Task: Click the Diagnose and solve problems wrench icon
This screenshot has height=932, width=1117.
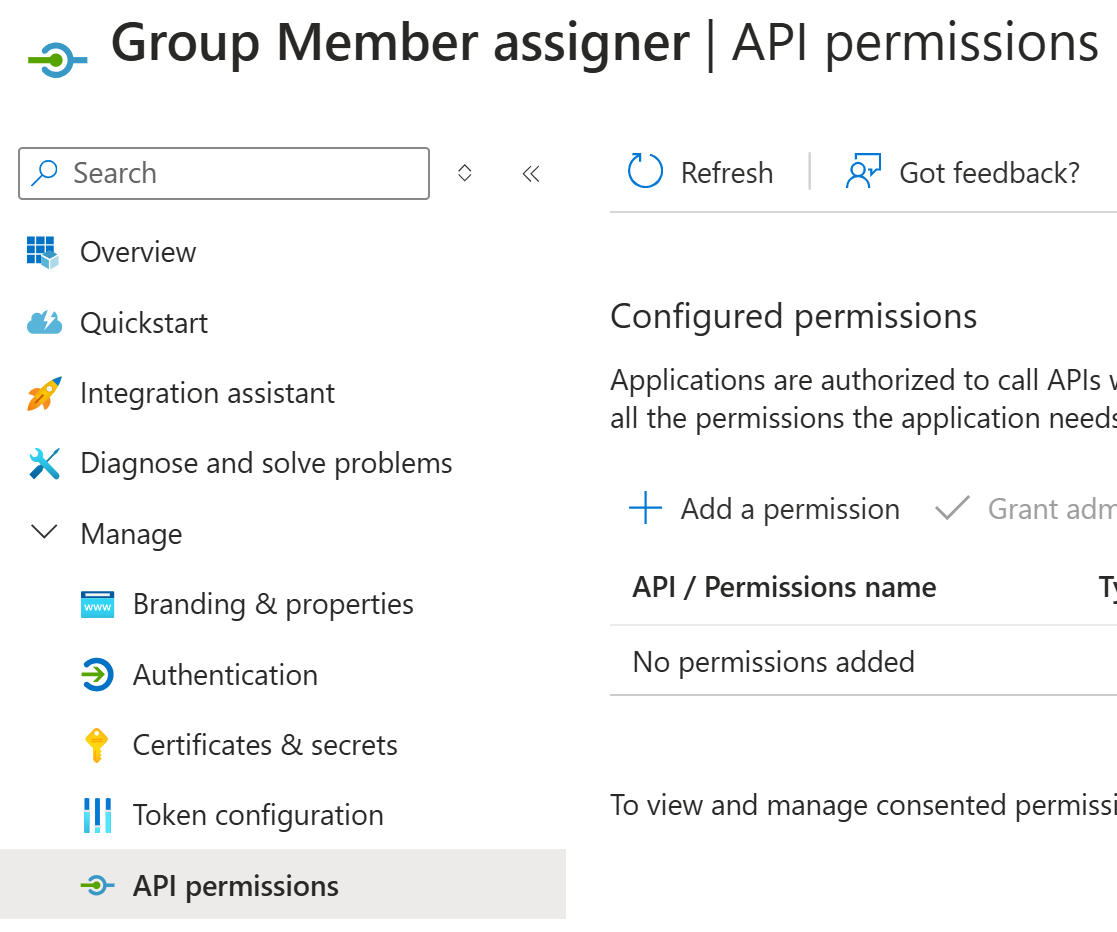Action: coord(44,463)
